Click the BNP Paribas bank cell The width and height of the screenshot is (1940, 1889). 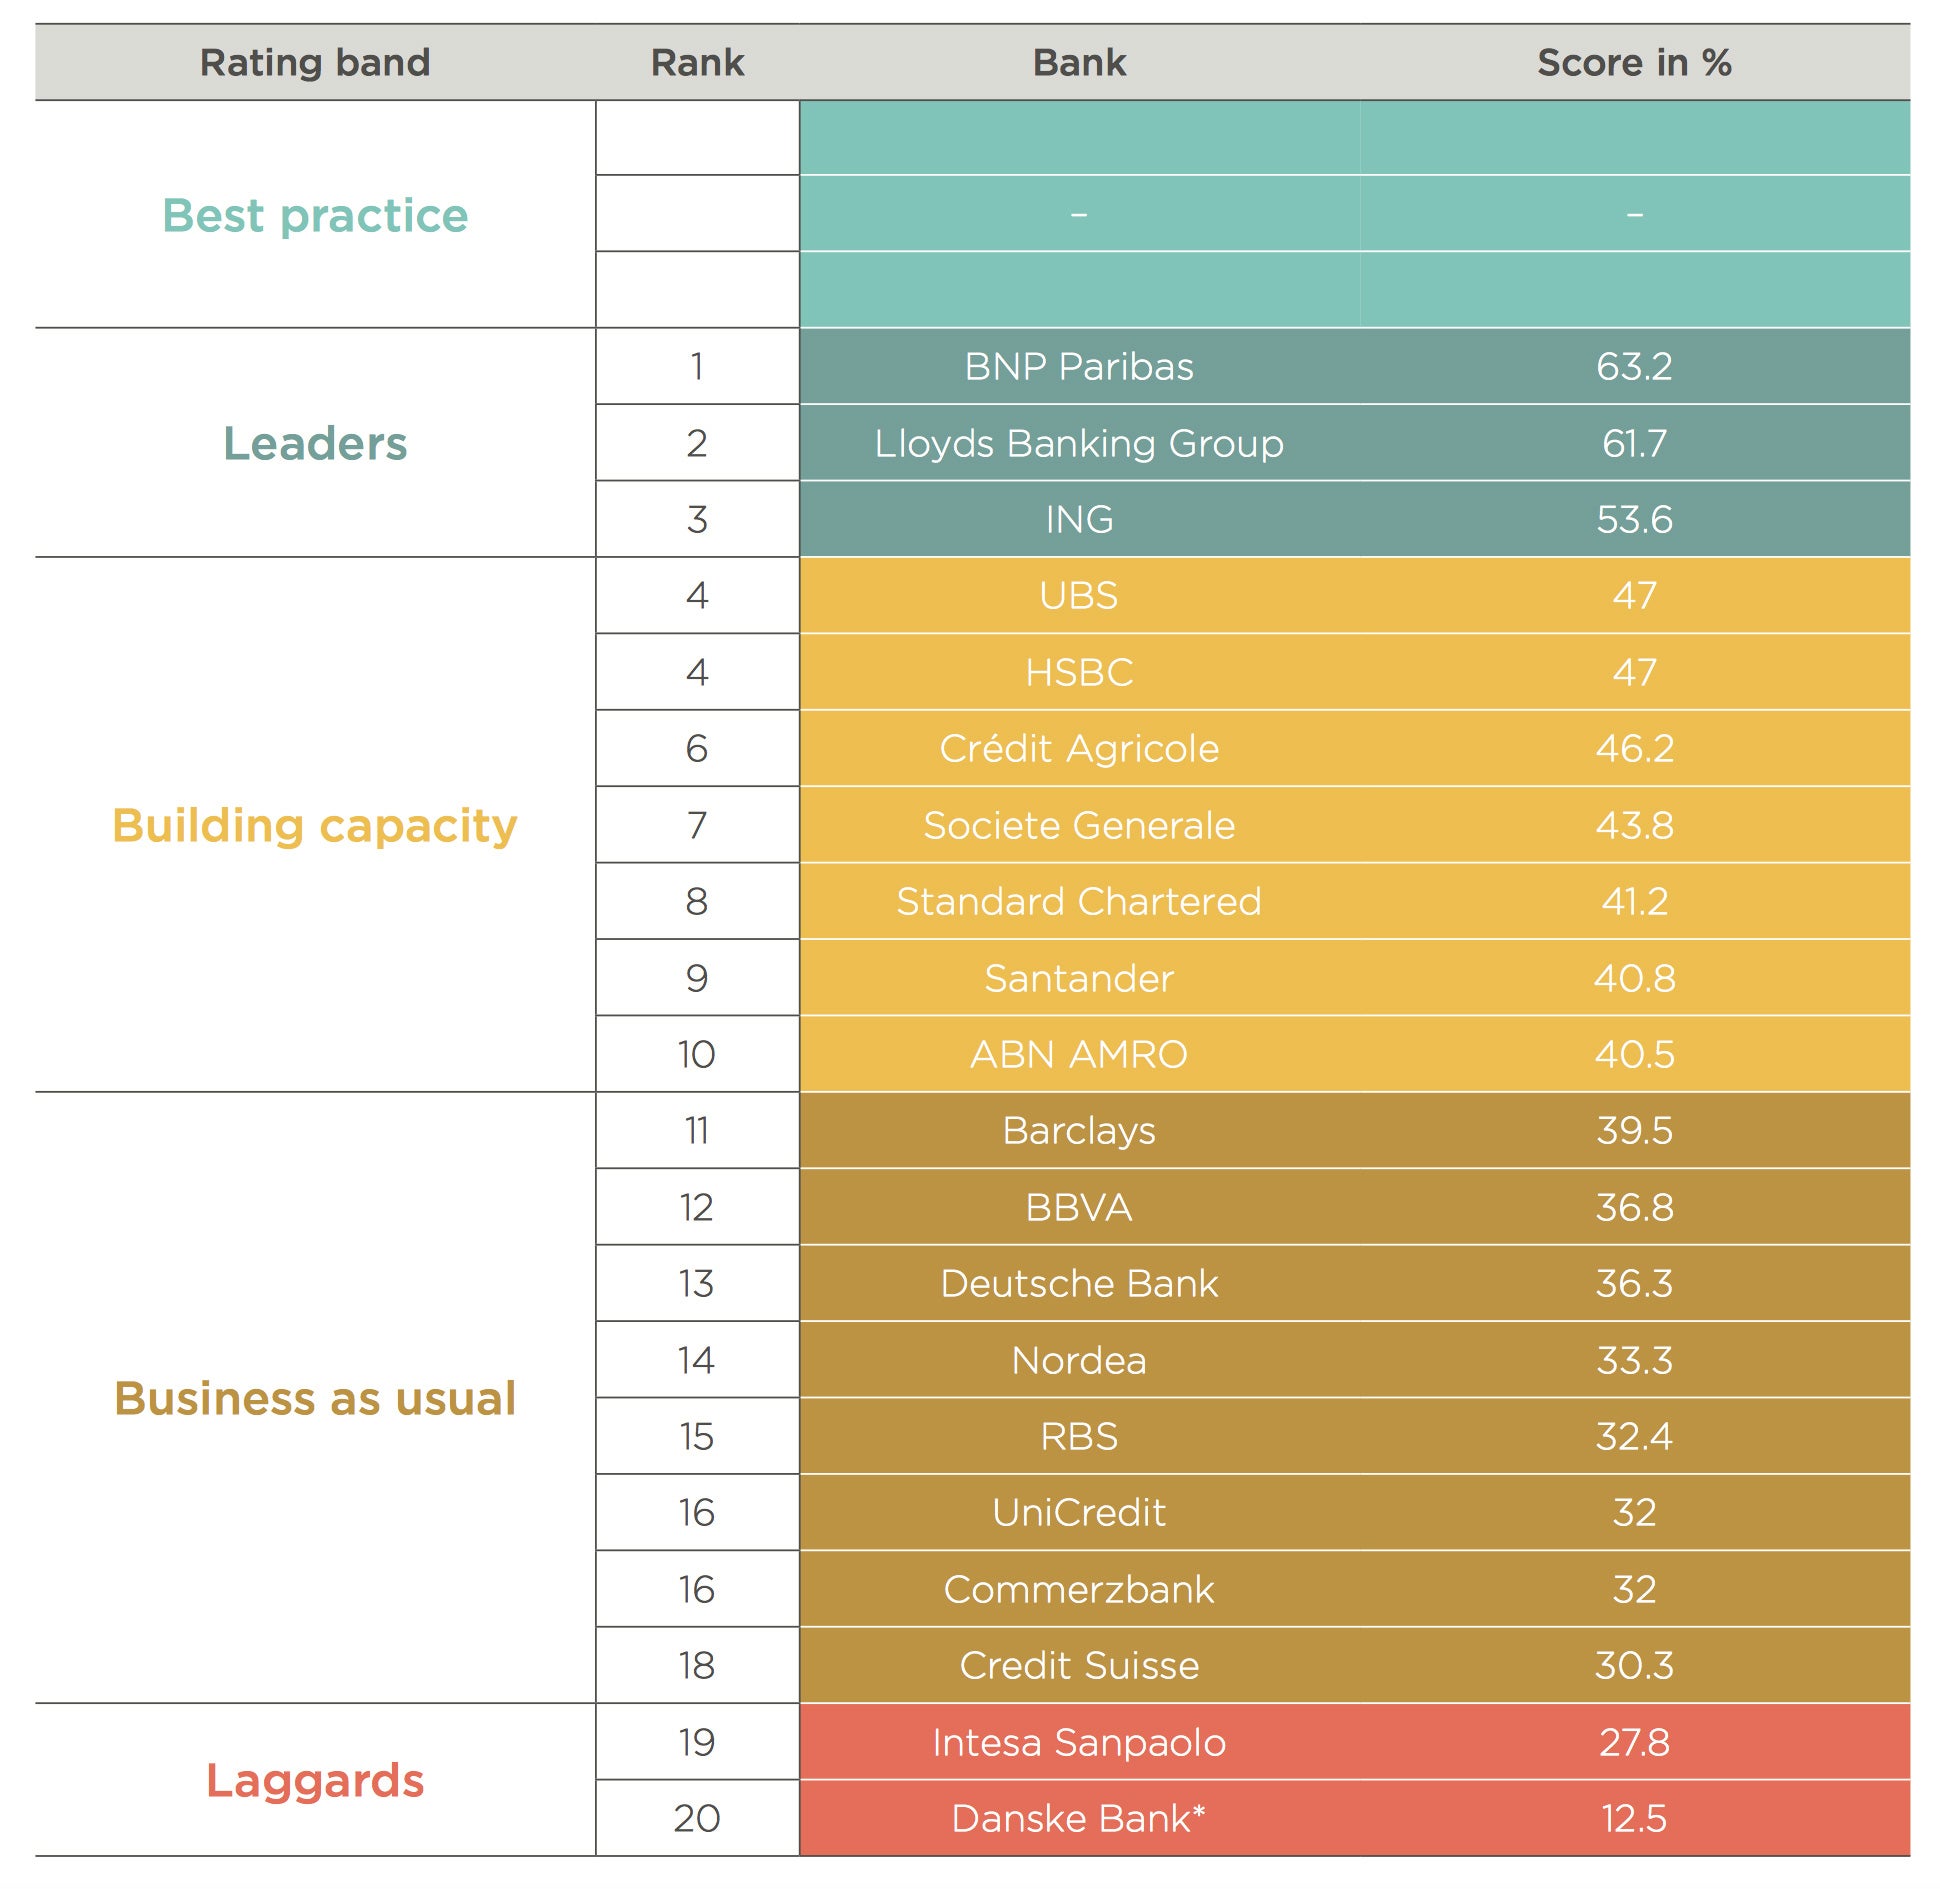point(1079,367)
